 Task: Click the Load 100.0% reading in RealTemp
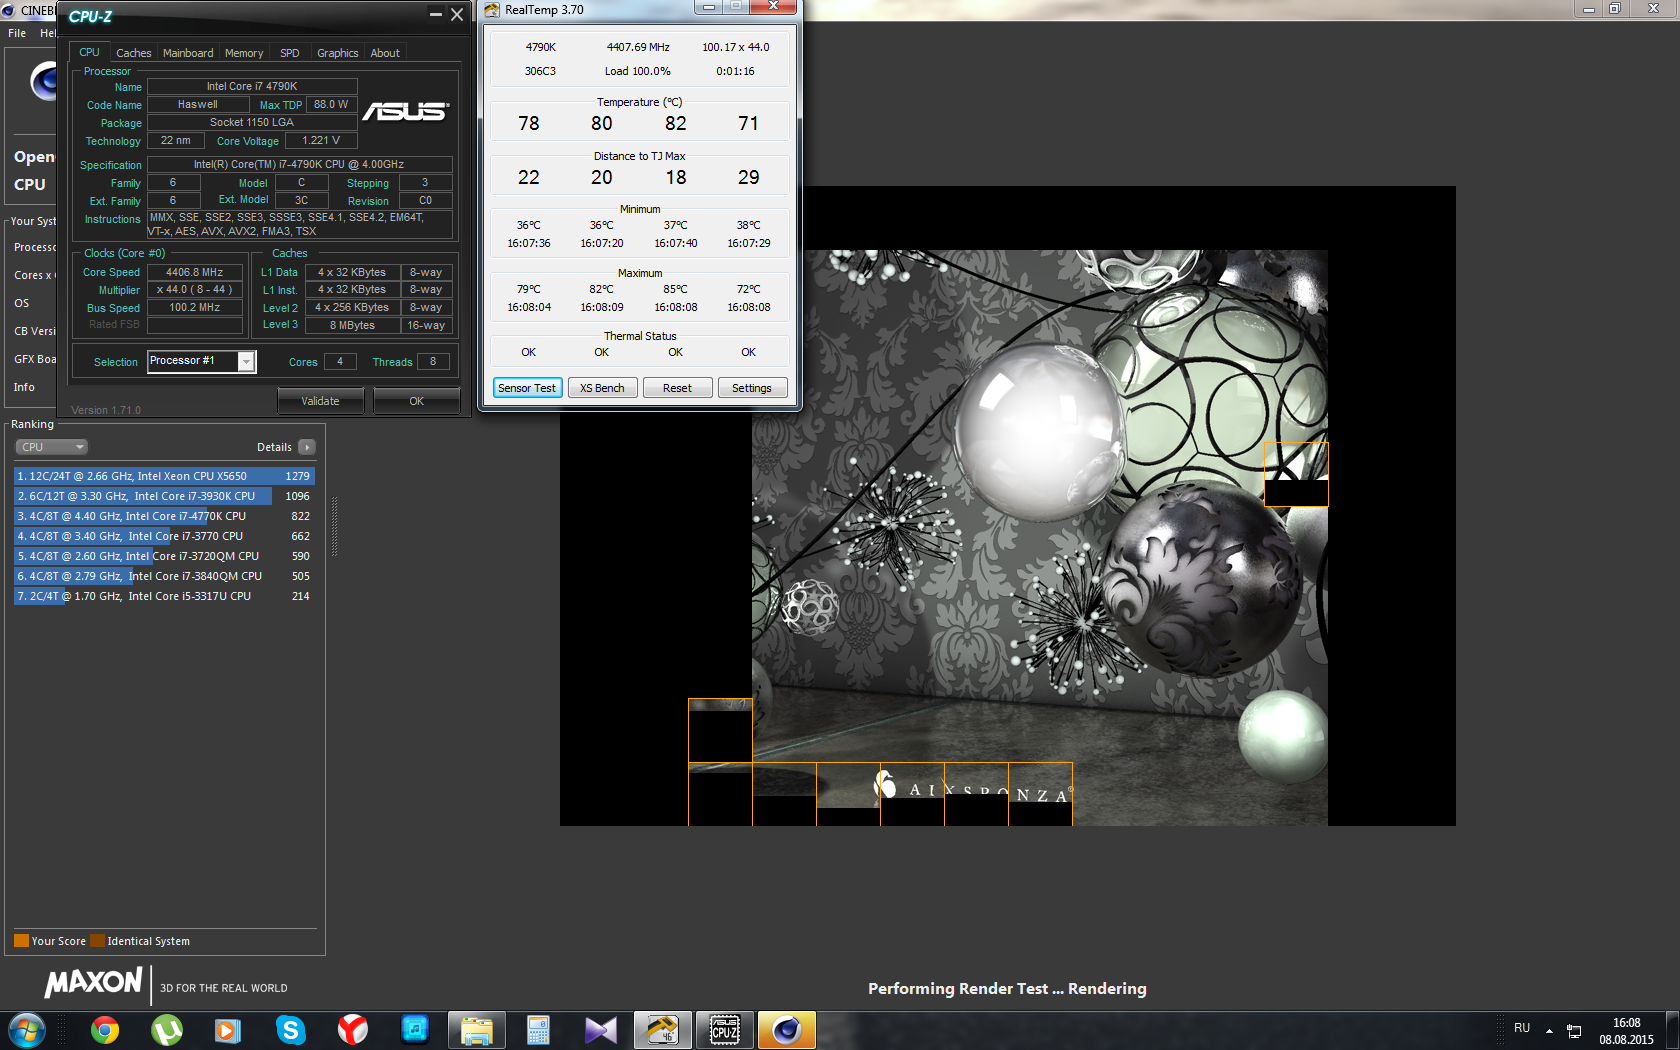click(x=638, y=71)
